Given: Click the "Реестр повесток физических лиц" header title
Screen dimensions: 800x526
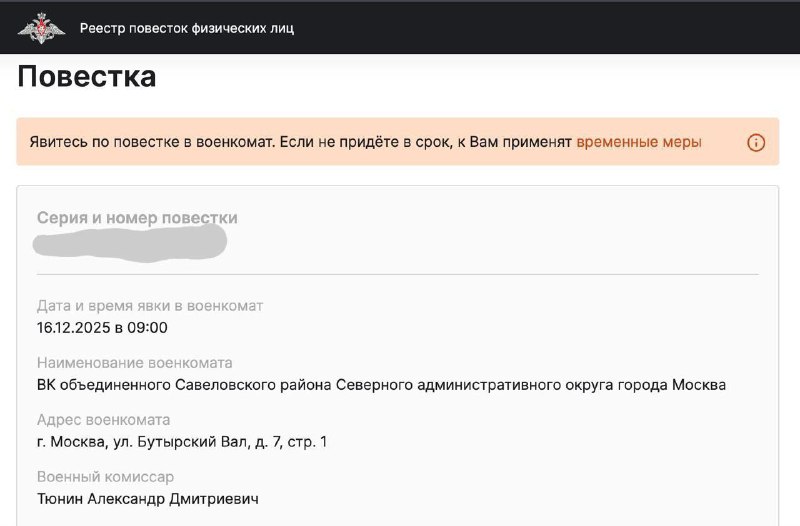Looking at the screenshot, I should (x=187, y=28).
